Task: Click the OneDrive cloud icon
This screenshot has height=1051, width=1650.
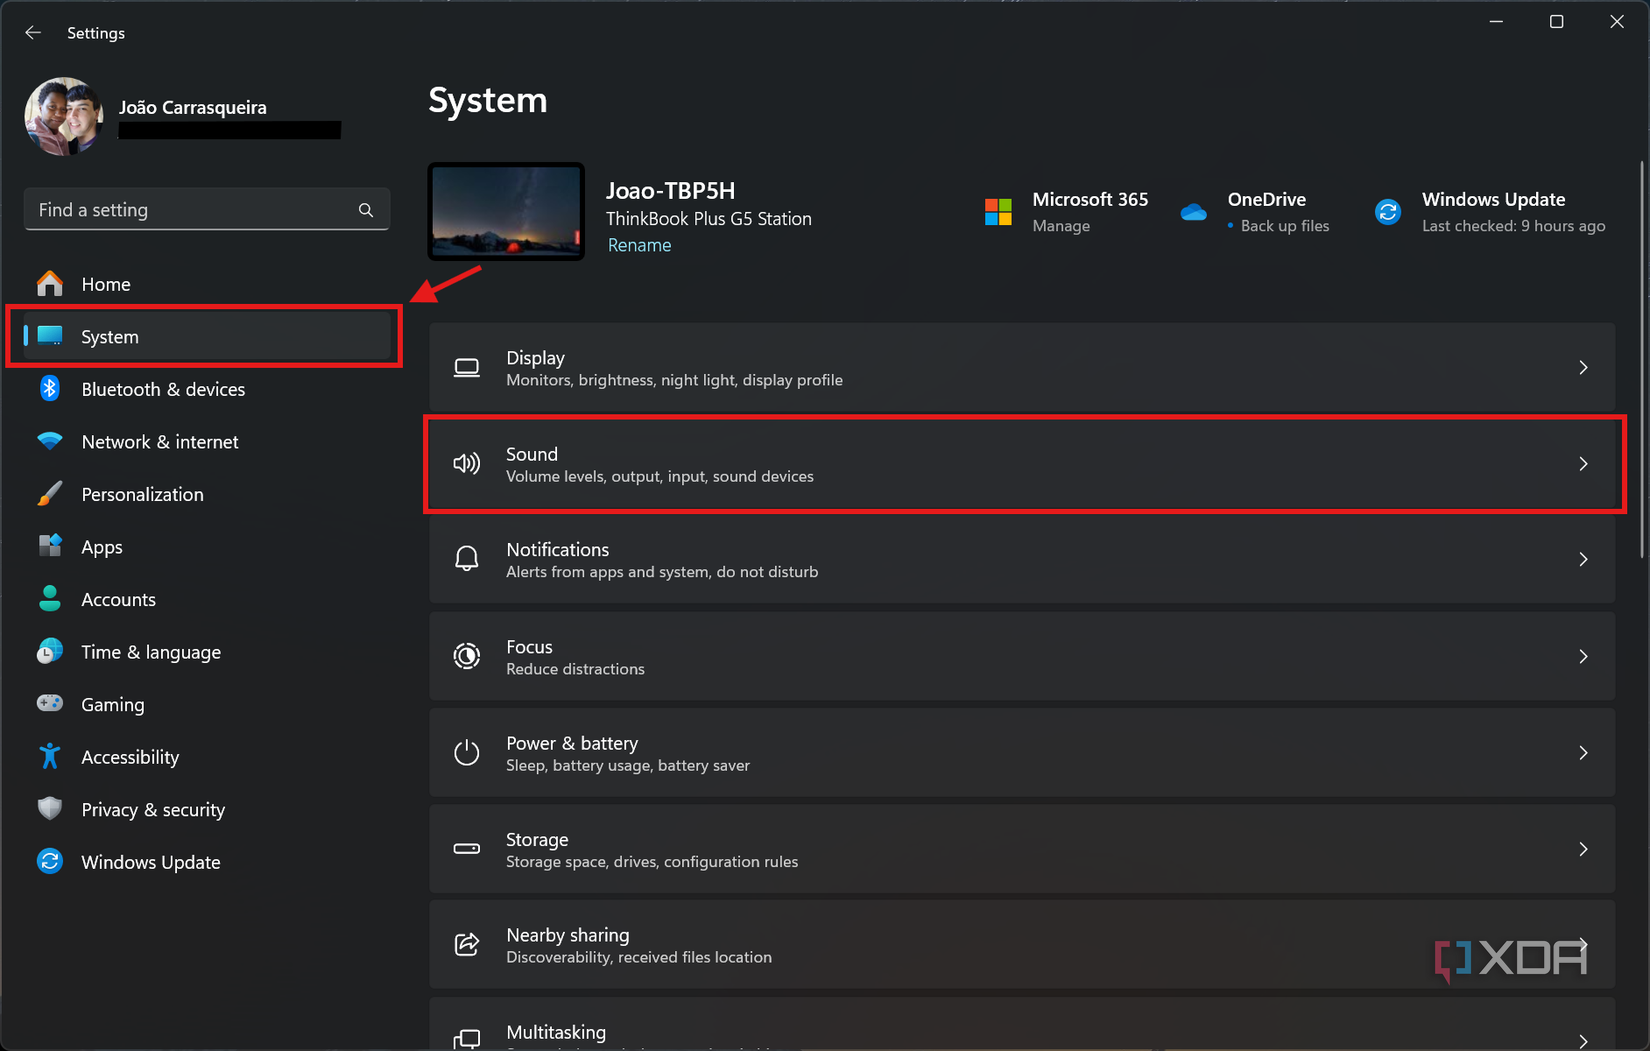Action: (x=1193, y=212)
